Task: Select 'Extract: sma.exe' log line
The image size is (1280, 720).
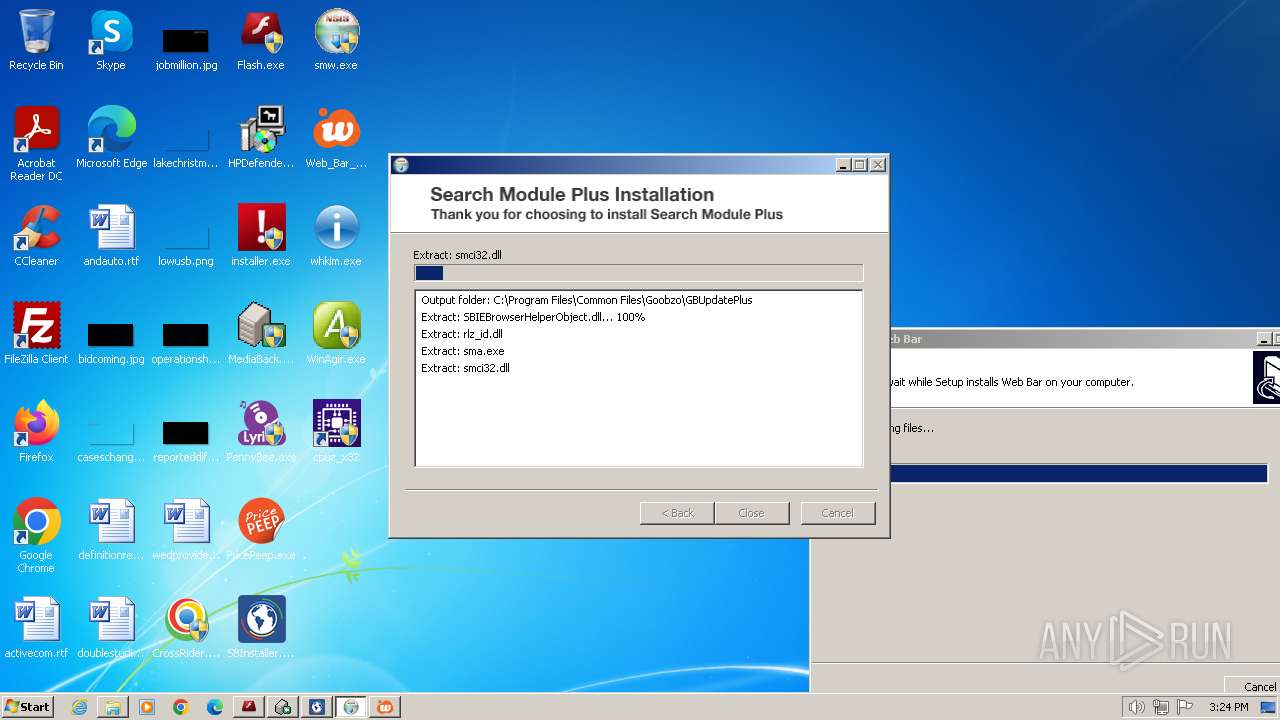Action: (462, 351)
